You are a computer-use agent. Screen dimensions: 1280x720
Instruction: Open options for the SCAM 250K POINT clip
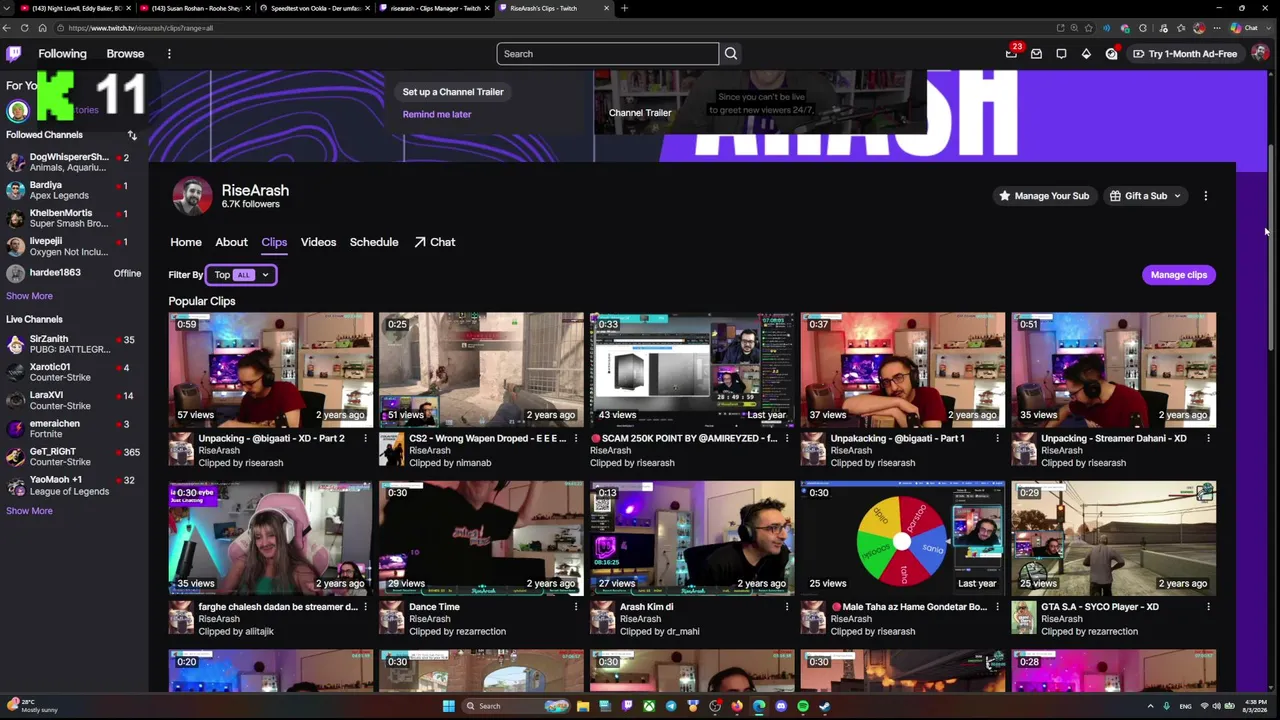point(786,439)
